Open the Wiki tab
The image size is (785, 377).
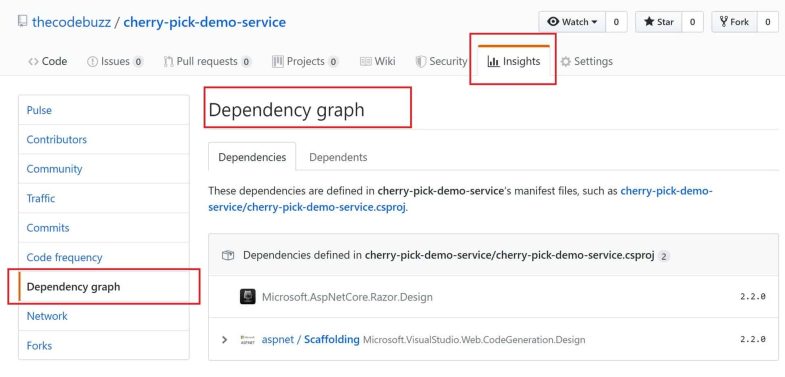pos(377,62)
